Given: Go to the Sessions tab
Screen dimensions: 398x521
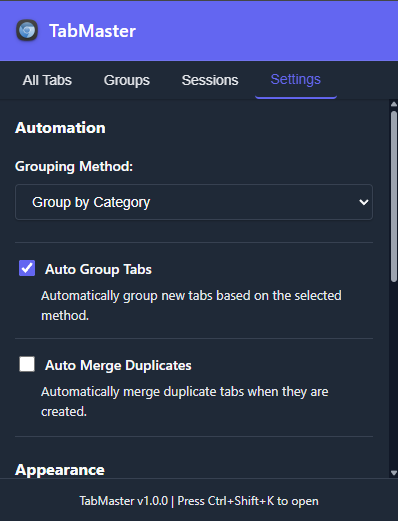Looking at the screenshot, I should (x=210, y=80).
